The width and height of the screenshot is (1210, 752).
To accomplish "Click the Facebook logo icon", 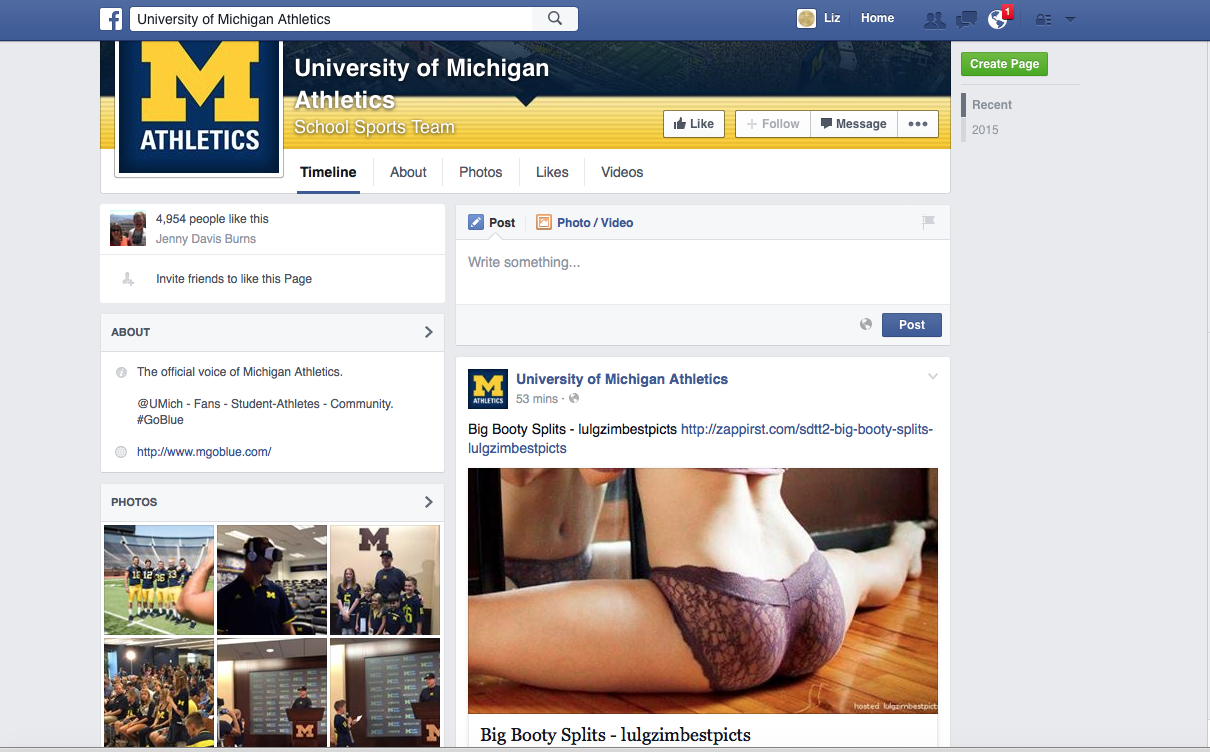I will 111,19.
